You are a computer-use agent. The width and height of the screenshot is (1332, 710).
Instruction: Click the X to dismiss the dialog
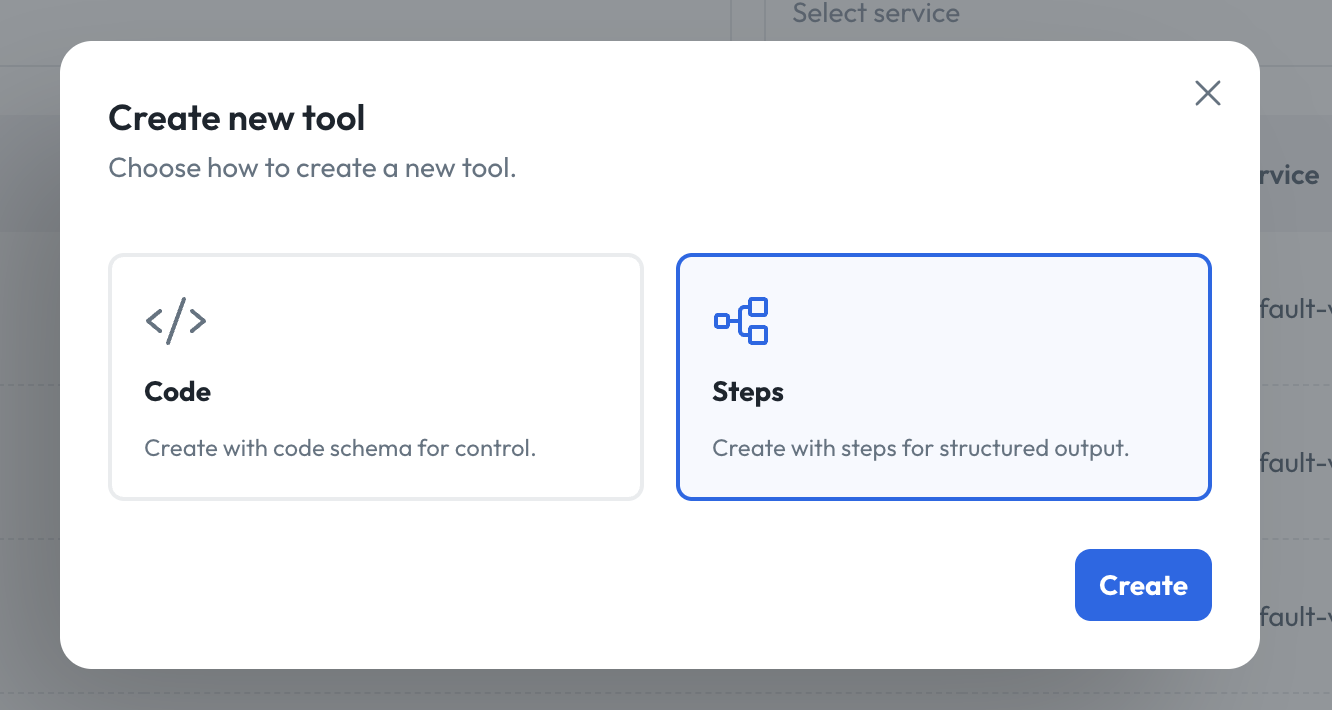pyautogui.click(x=1207, y=93)
